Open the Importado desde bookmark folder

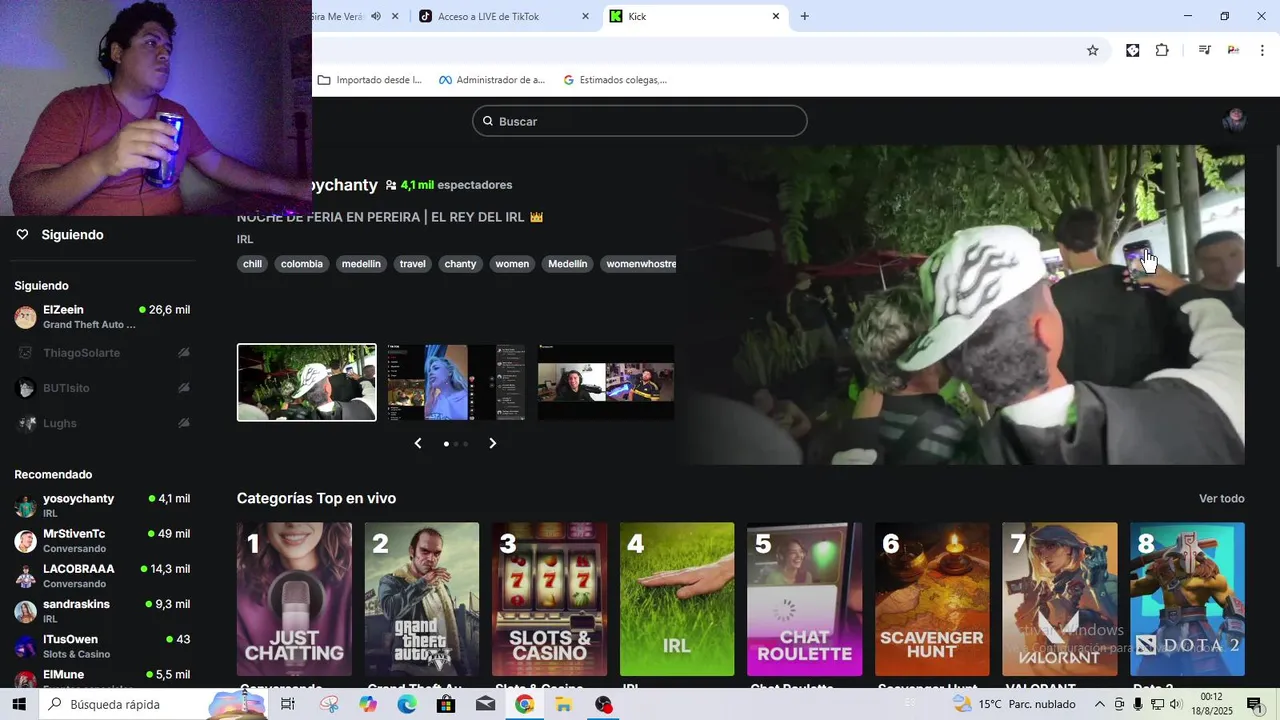369,80
